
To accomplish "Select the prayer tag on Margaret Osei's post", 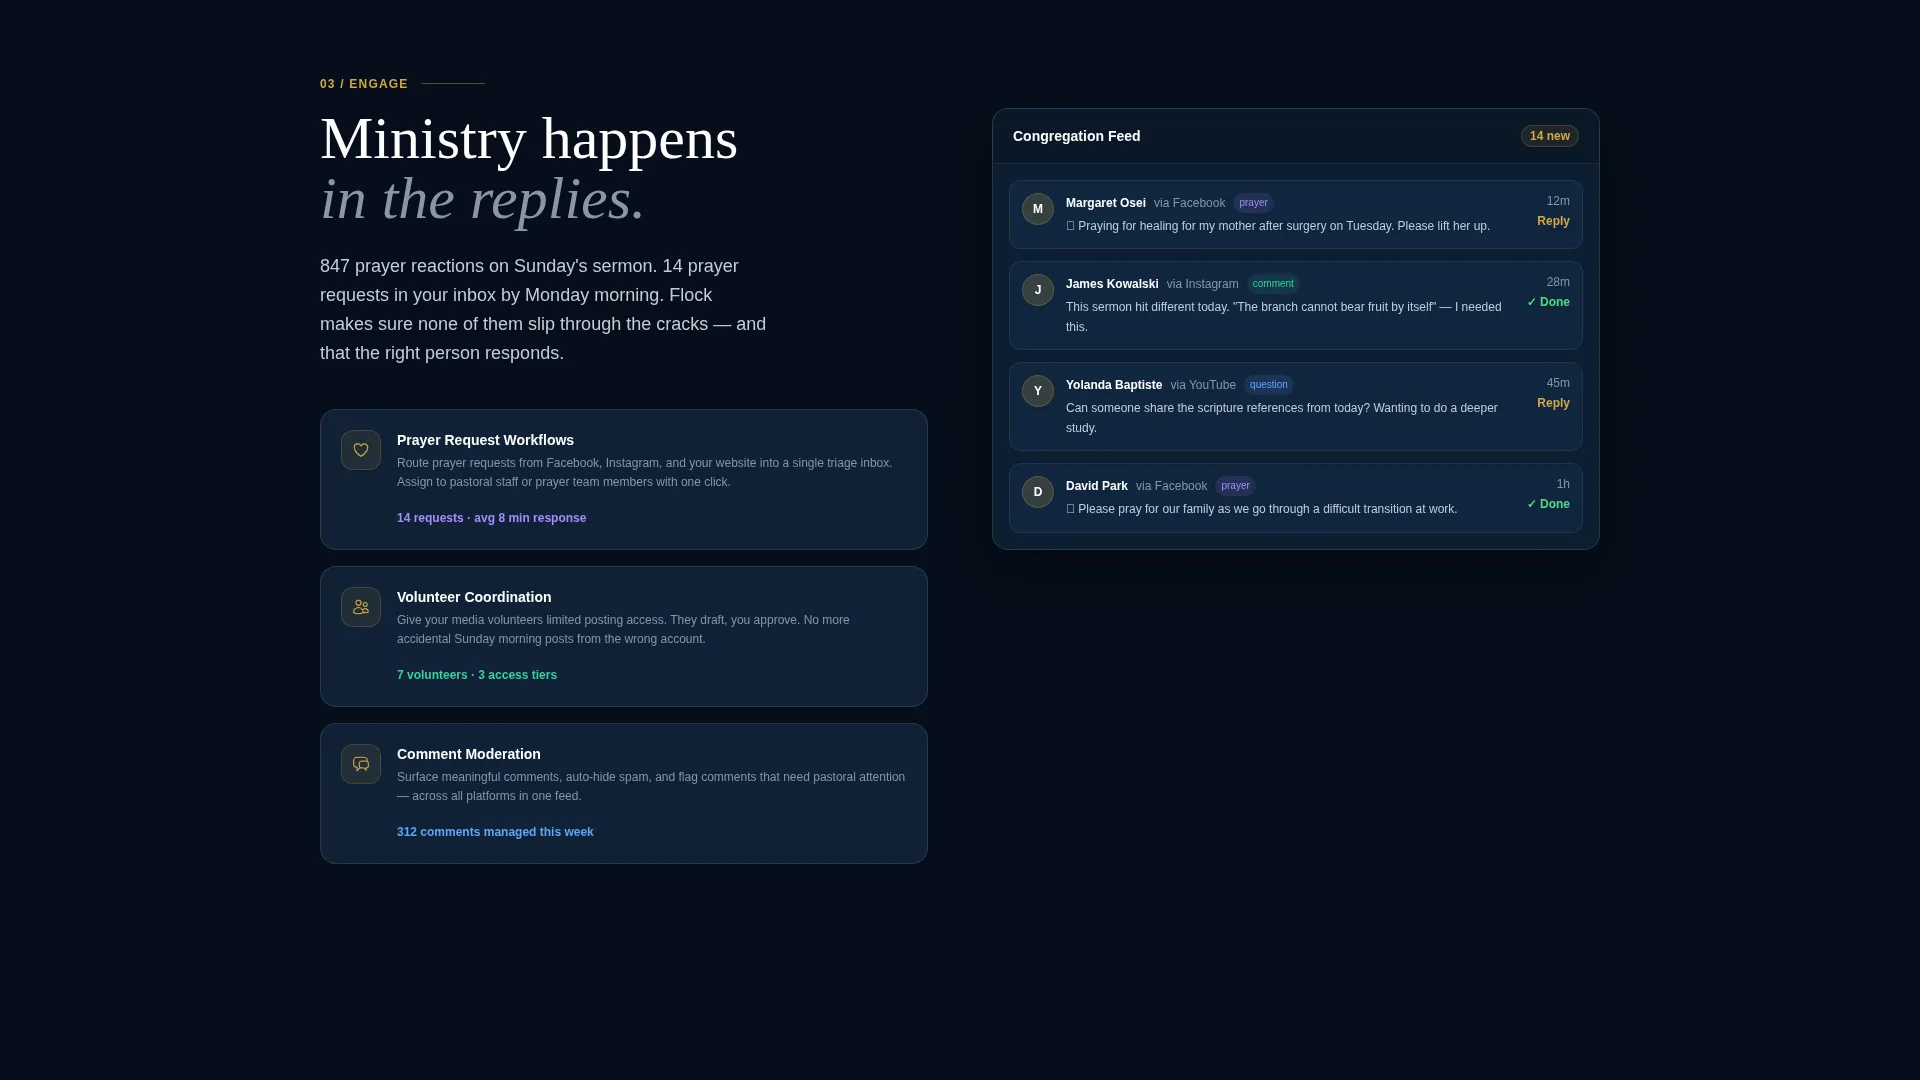I will coord(1253,203).
